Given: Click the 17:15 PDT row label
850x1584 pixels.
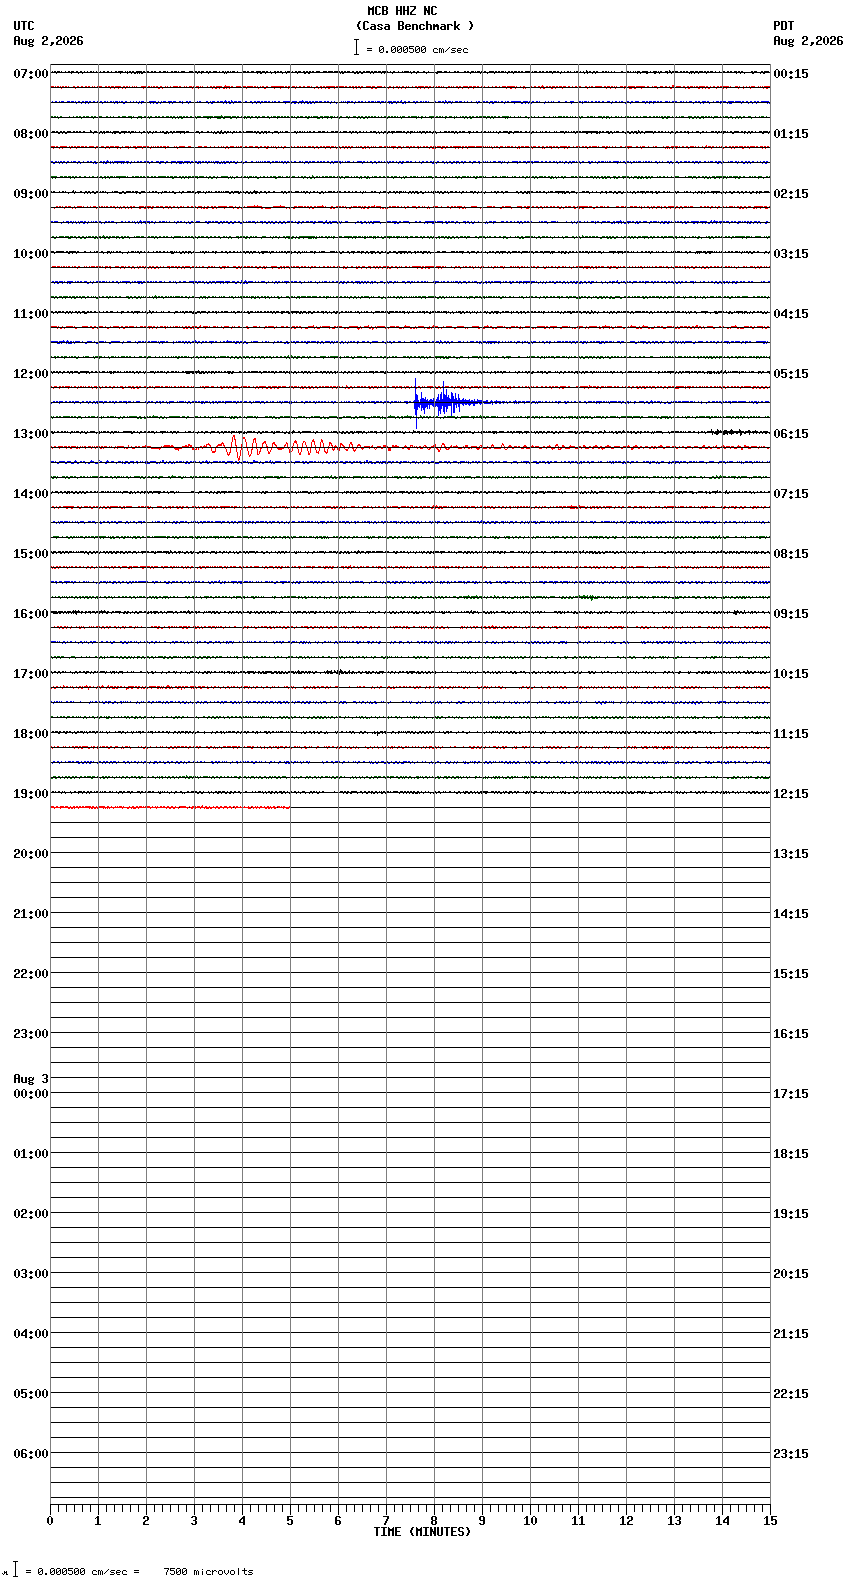Looking at the screenshot, I should [791, 1094].
